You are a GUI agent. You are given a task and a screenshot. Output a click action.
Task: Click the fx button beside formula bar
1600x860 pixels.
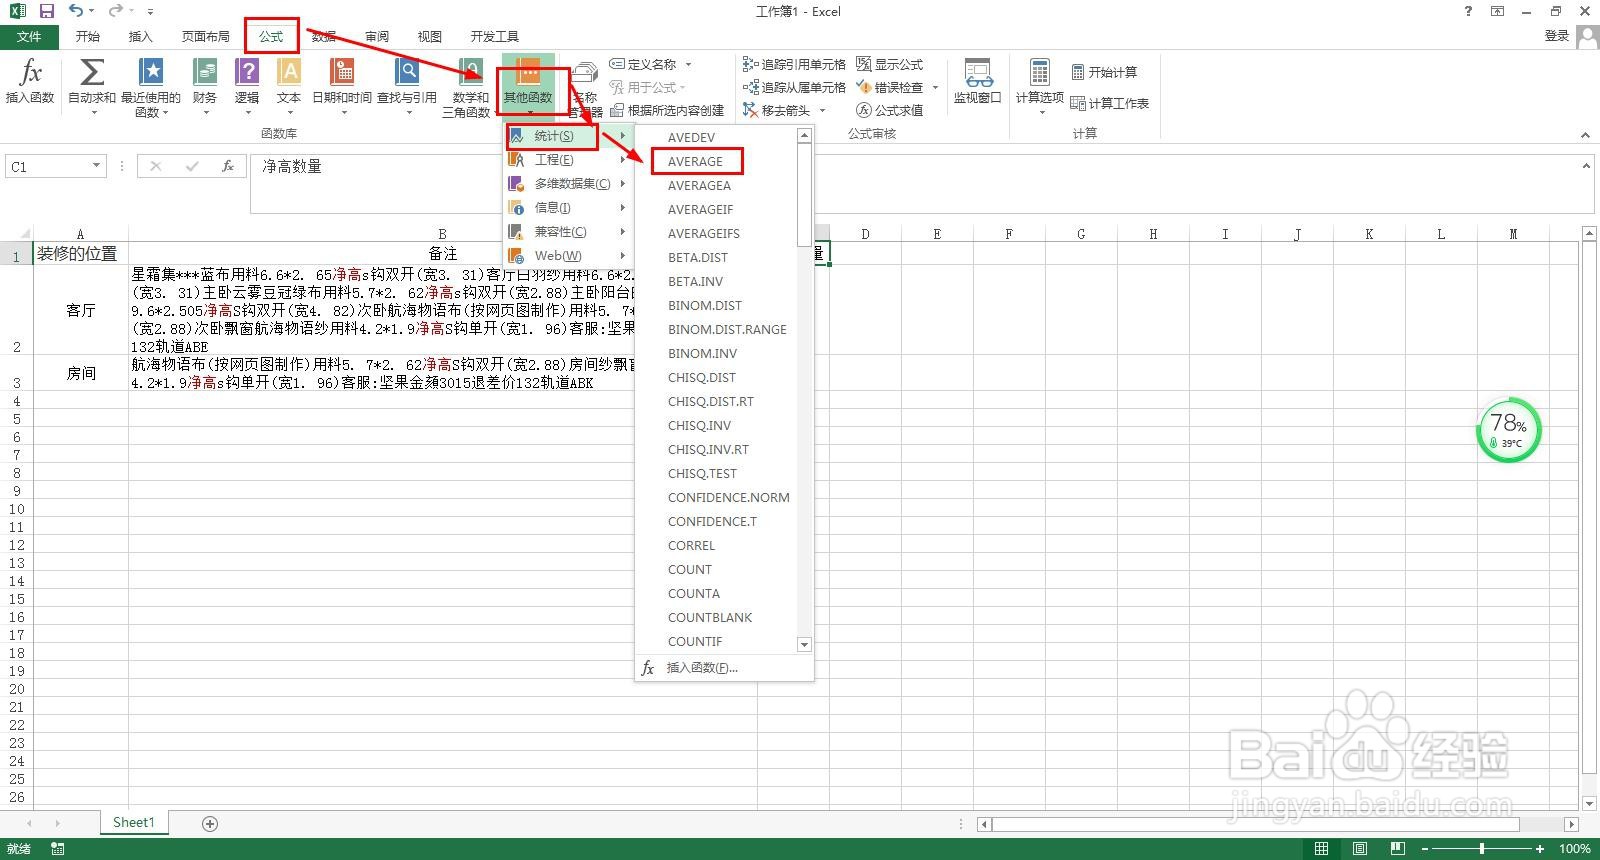(x=228, y=166)
